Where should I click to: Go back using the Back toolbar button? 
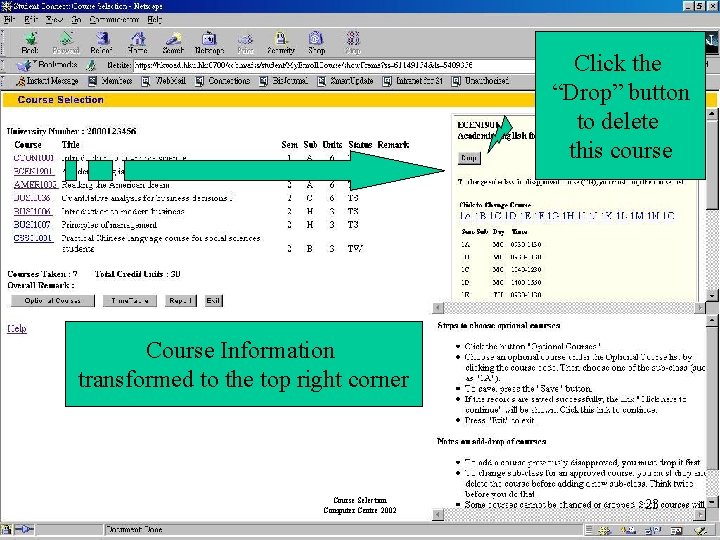point(29,43)
